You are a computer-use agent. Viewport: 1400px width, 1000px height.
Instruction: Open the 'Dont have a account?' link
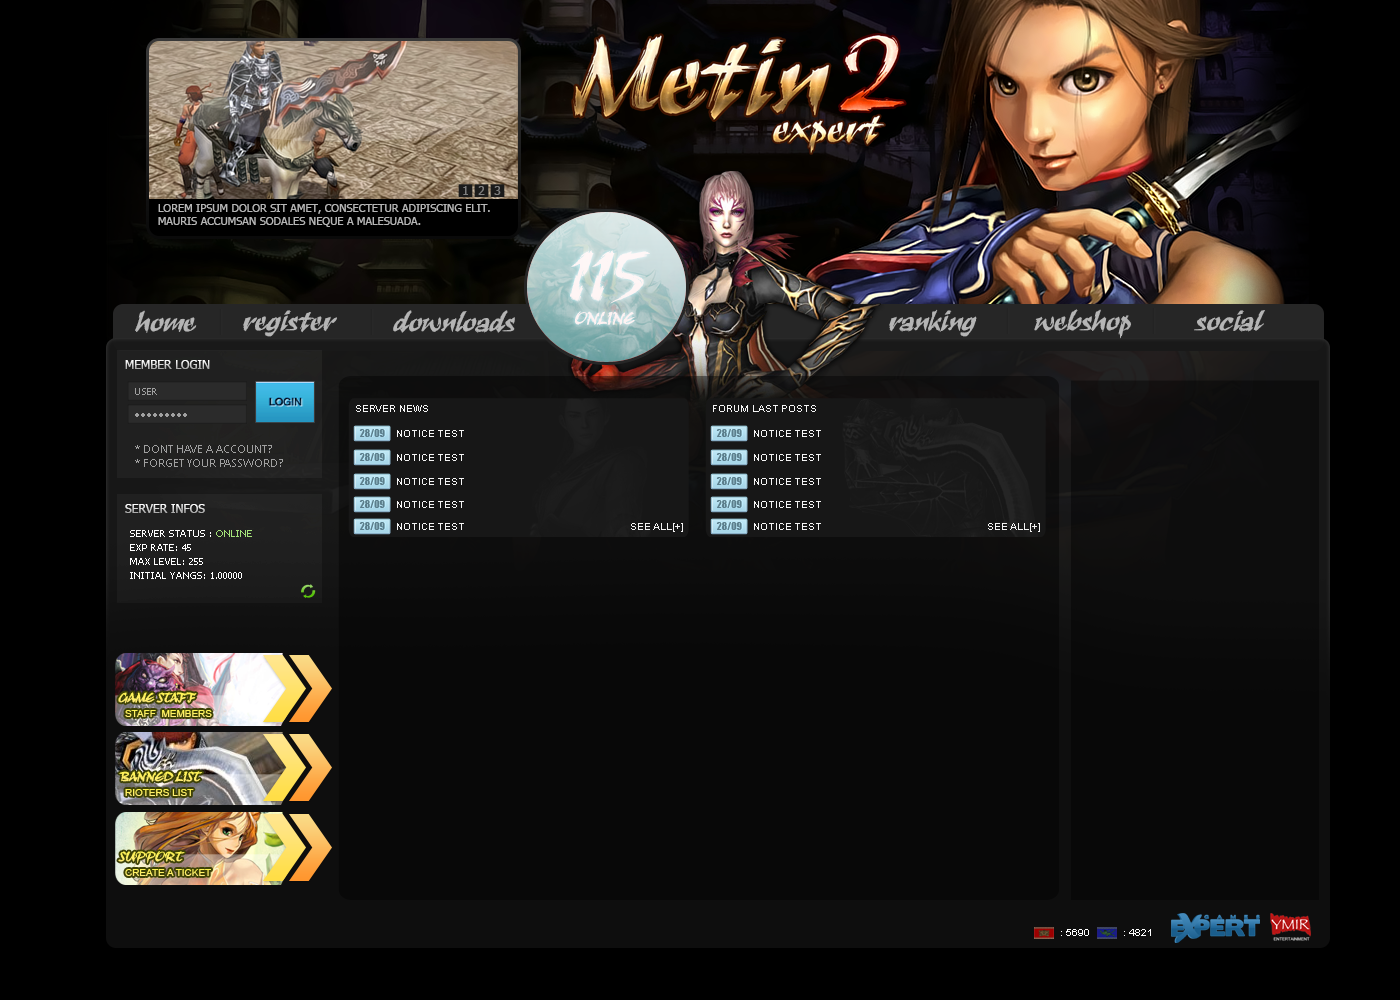204,449
